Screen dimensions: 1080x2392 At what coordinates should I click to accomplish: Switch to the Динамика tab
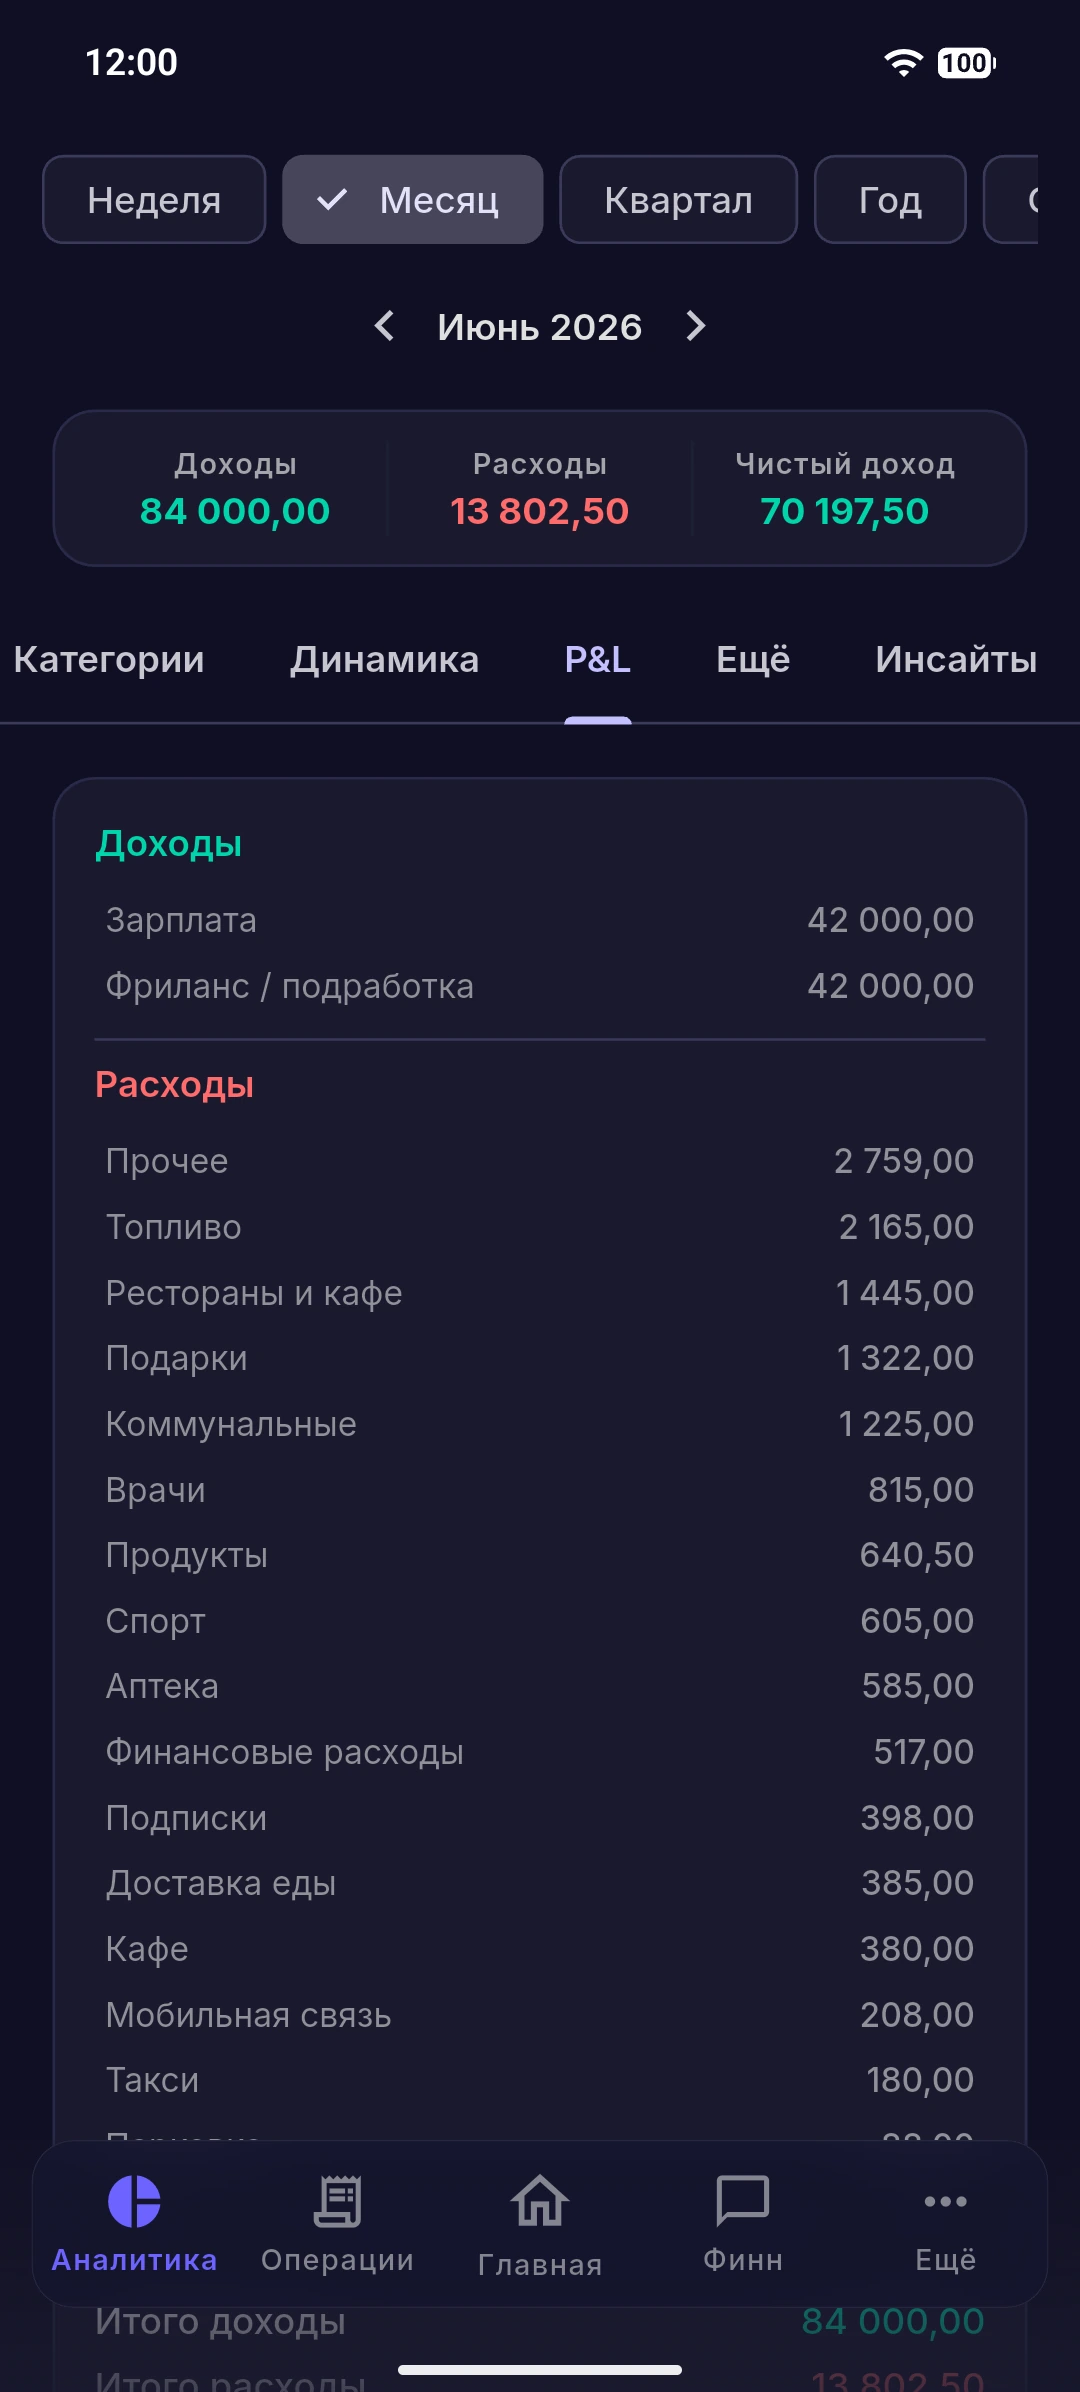[385, 660]
